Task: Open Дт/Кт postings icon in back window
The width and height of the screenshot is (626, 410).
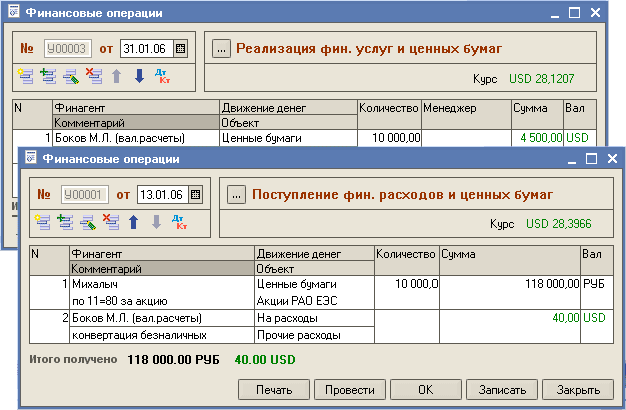Action: (x=162, y=75)
